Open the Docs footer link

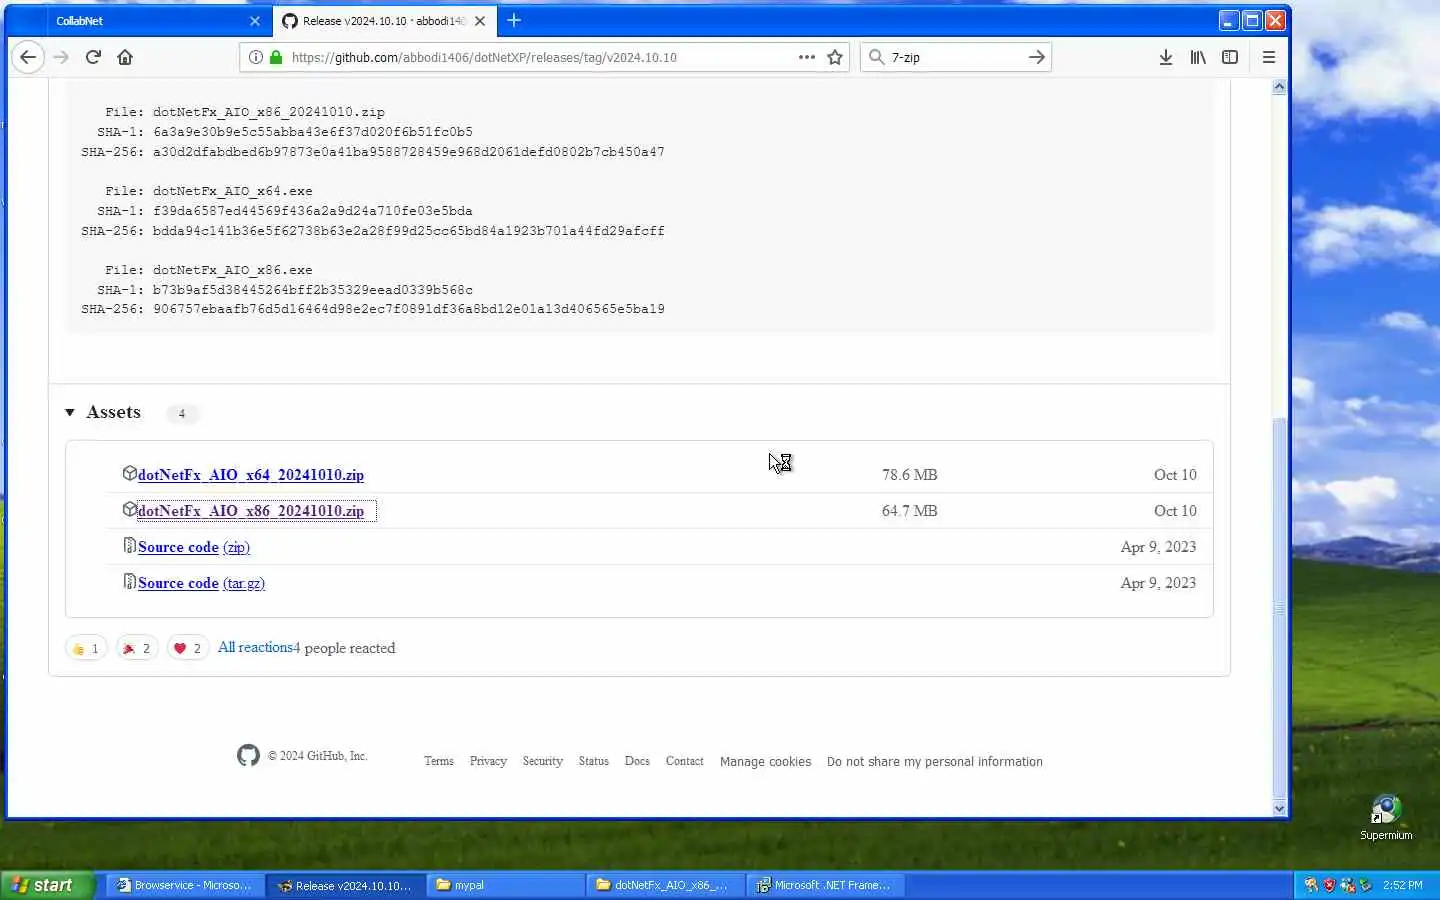637,761
